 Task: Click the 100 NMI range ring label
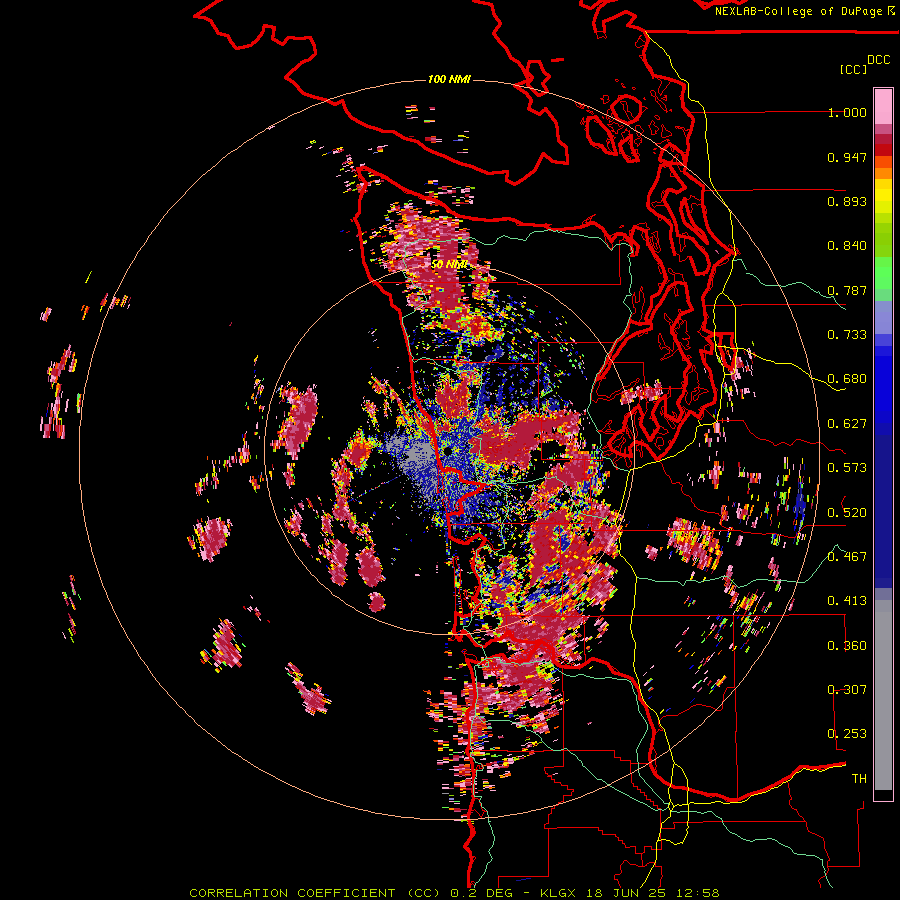click(x=449, y=79)
